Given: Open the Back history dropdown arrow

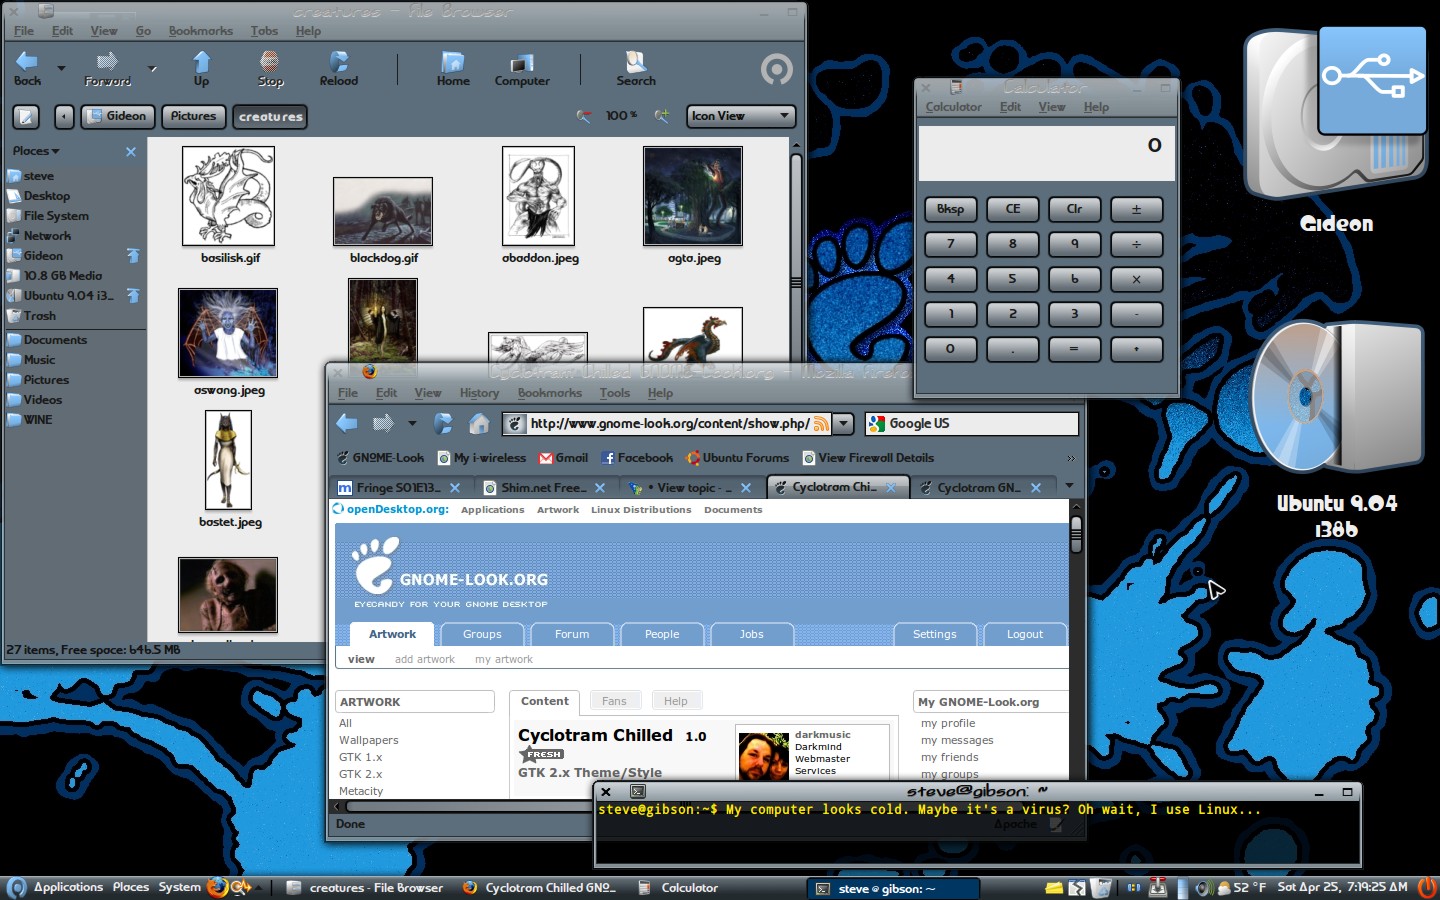Looking at the screenshot, I should coord(61,69).
